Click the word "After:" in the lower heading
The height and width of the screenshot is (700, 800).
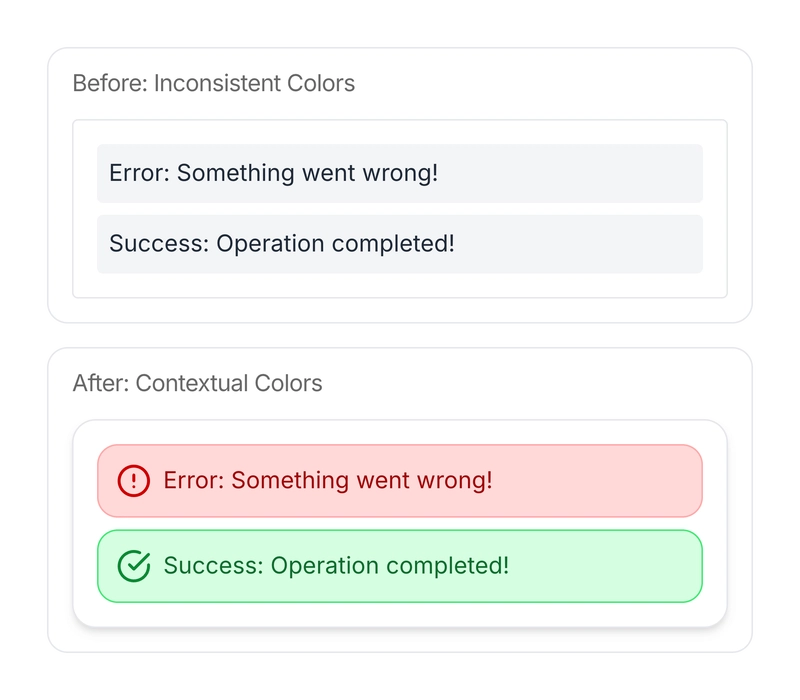(101, 383)
